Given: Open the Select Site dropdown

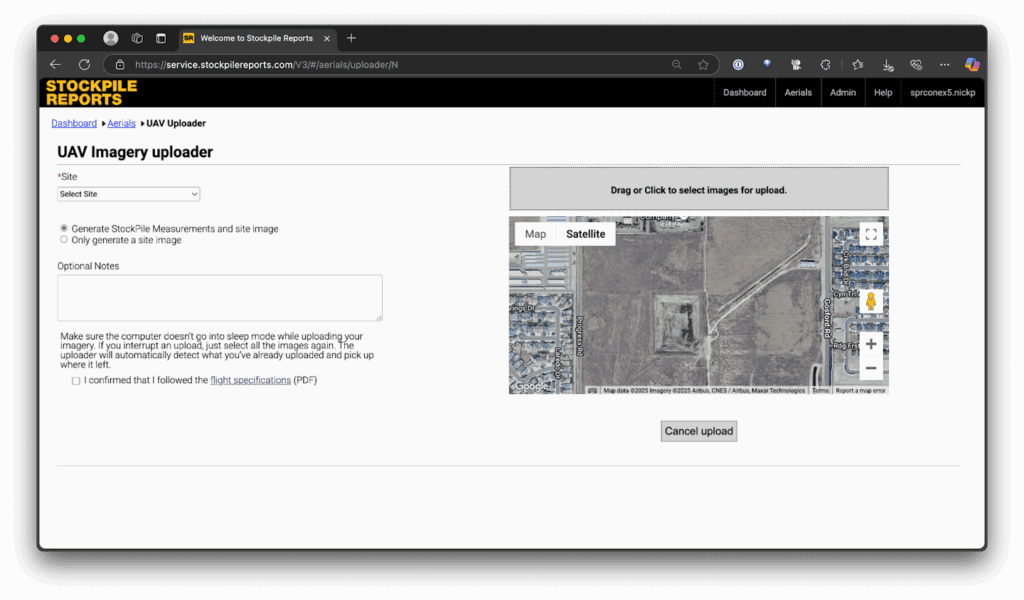Looking at the screenshot, I should point(128,194).
